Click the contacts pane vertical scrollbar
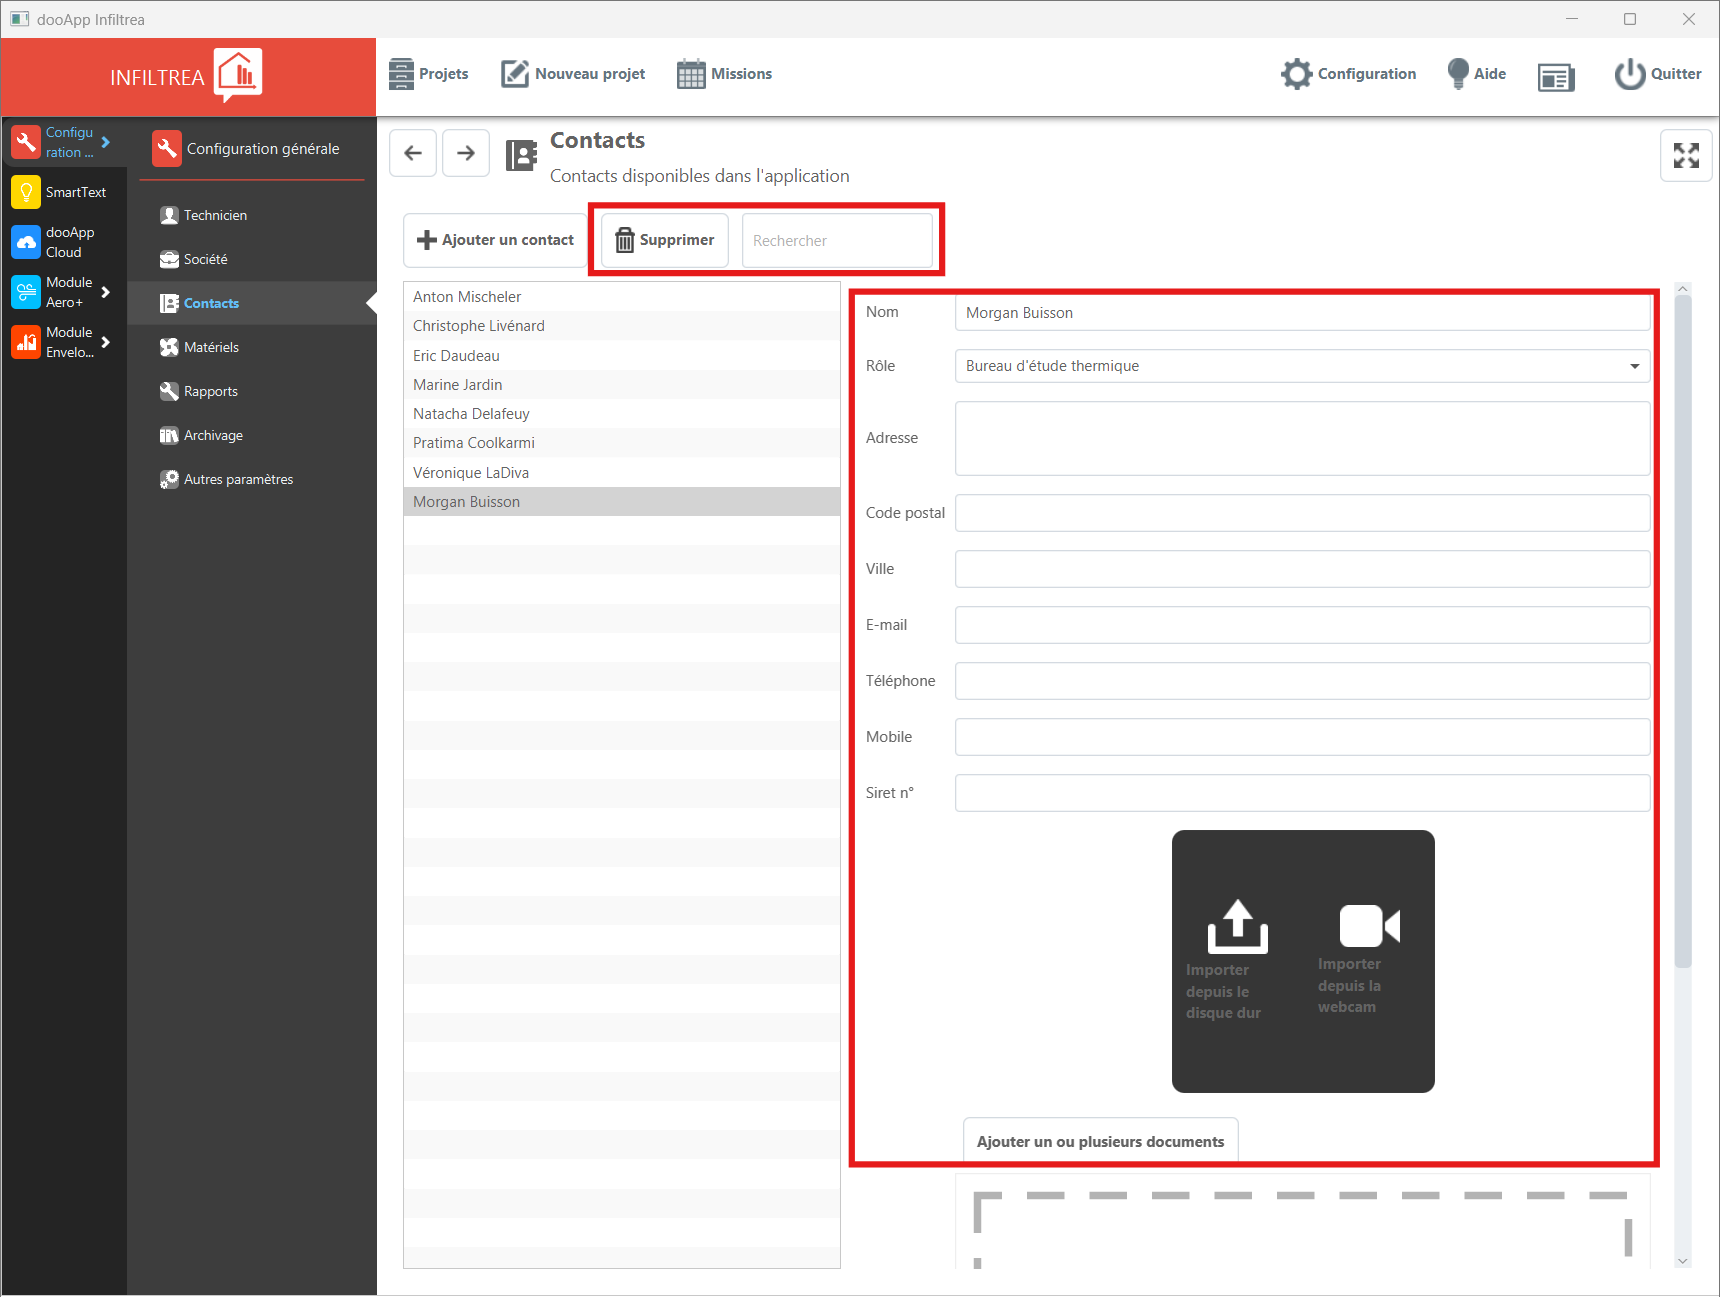The height and width of the screenshot is (1297, 1720). pos(1683,631)
